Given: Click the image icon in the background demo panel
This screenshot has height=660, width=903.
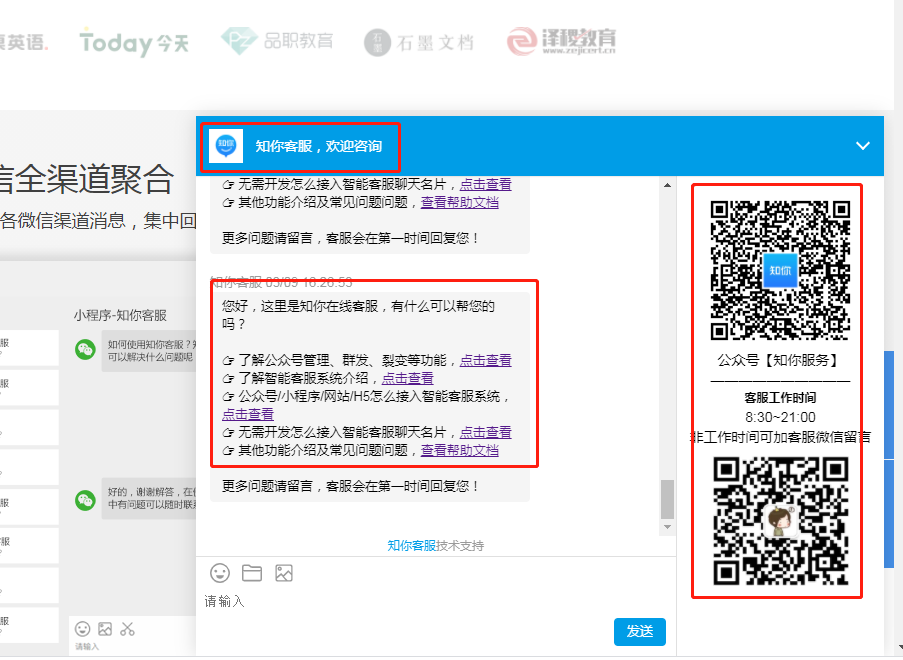Looking at the screenshot, I should 105,629.
